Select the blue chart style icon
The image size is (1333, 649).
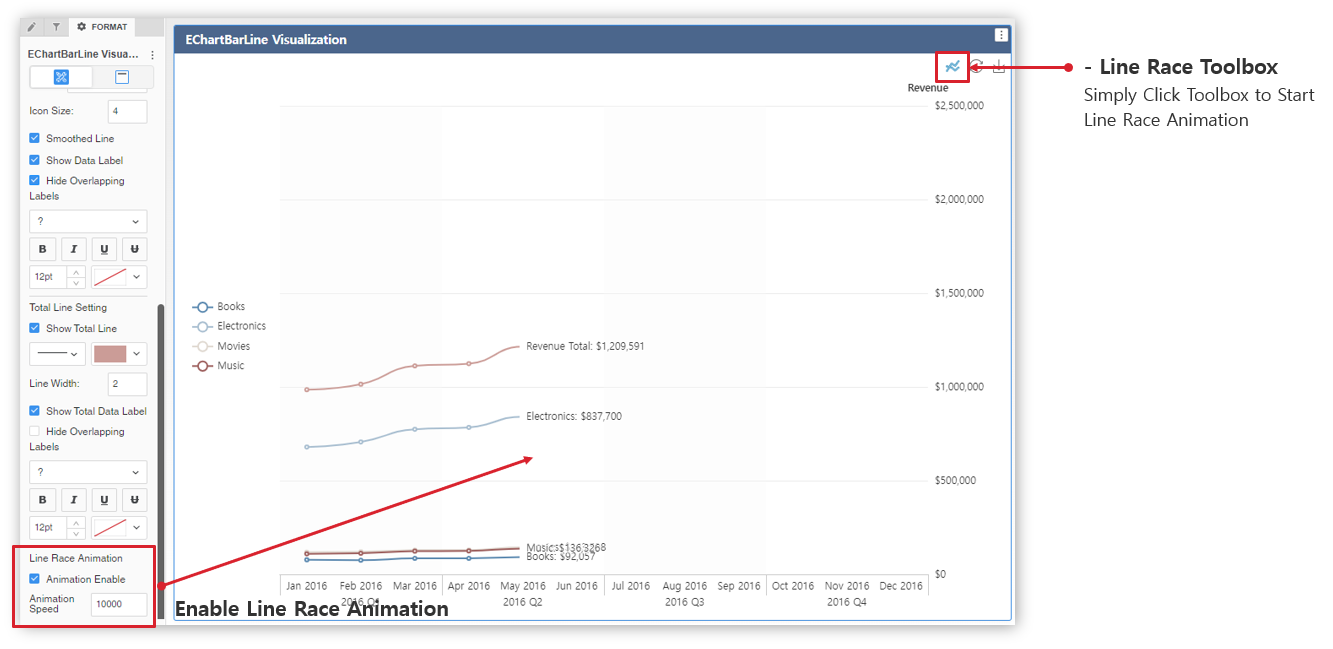(60, 77)
